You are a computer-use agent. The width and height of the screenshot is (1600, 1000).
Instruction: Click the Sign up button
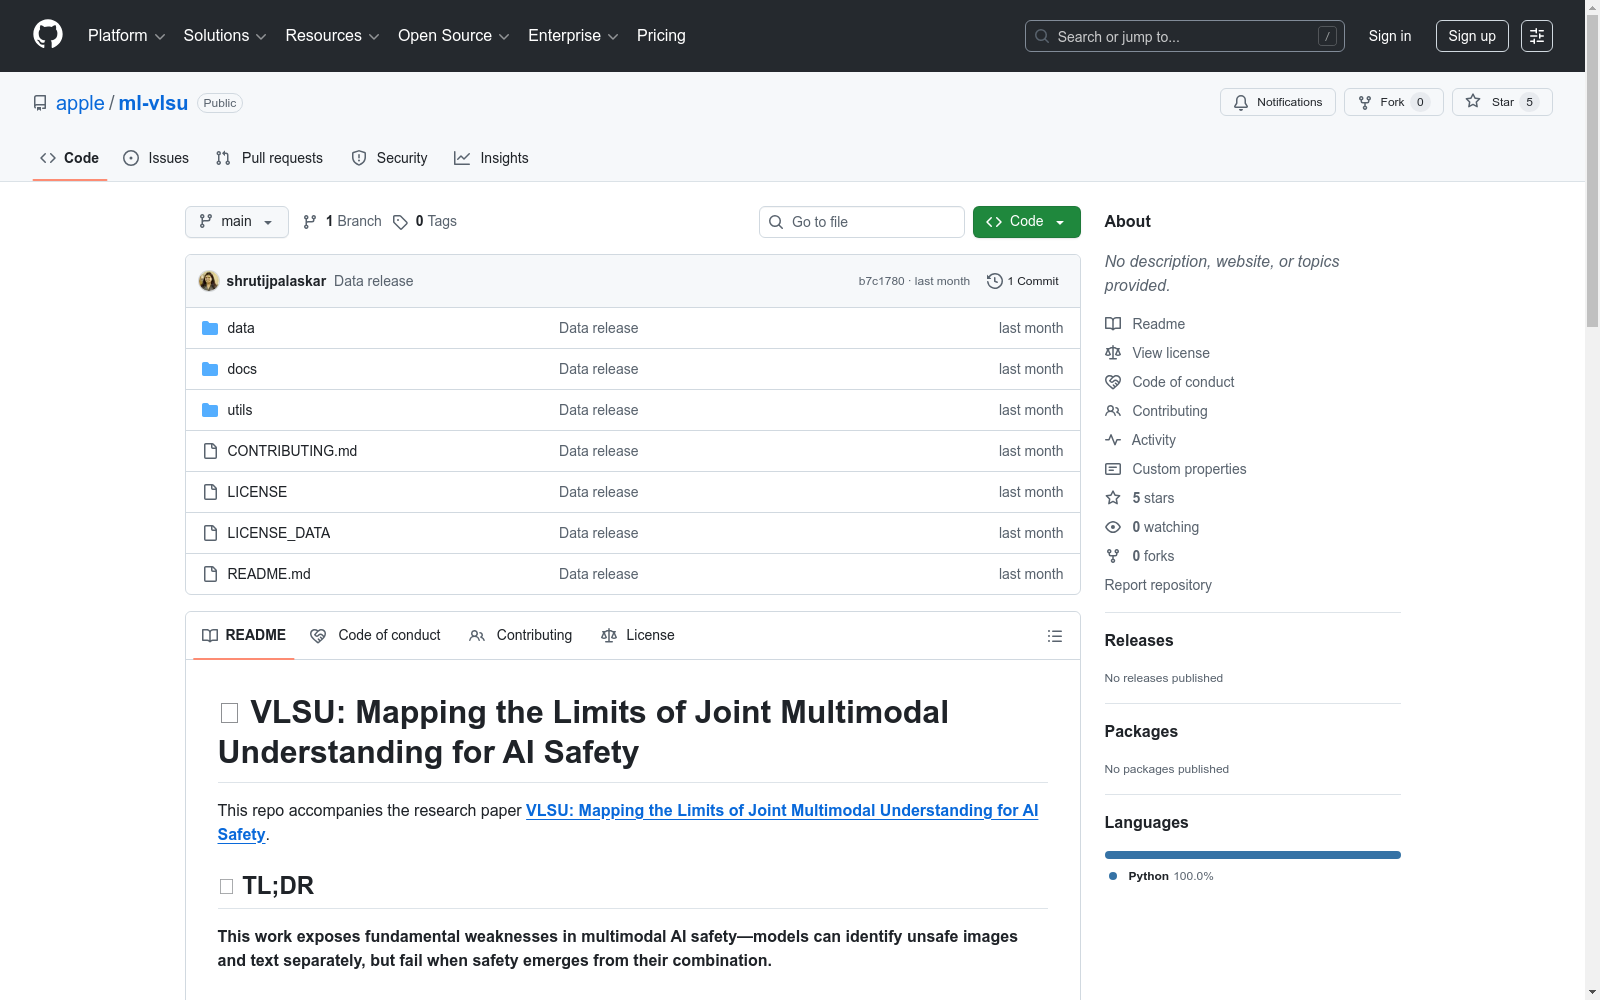(x=1472, y=36)
